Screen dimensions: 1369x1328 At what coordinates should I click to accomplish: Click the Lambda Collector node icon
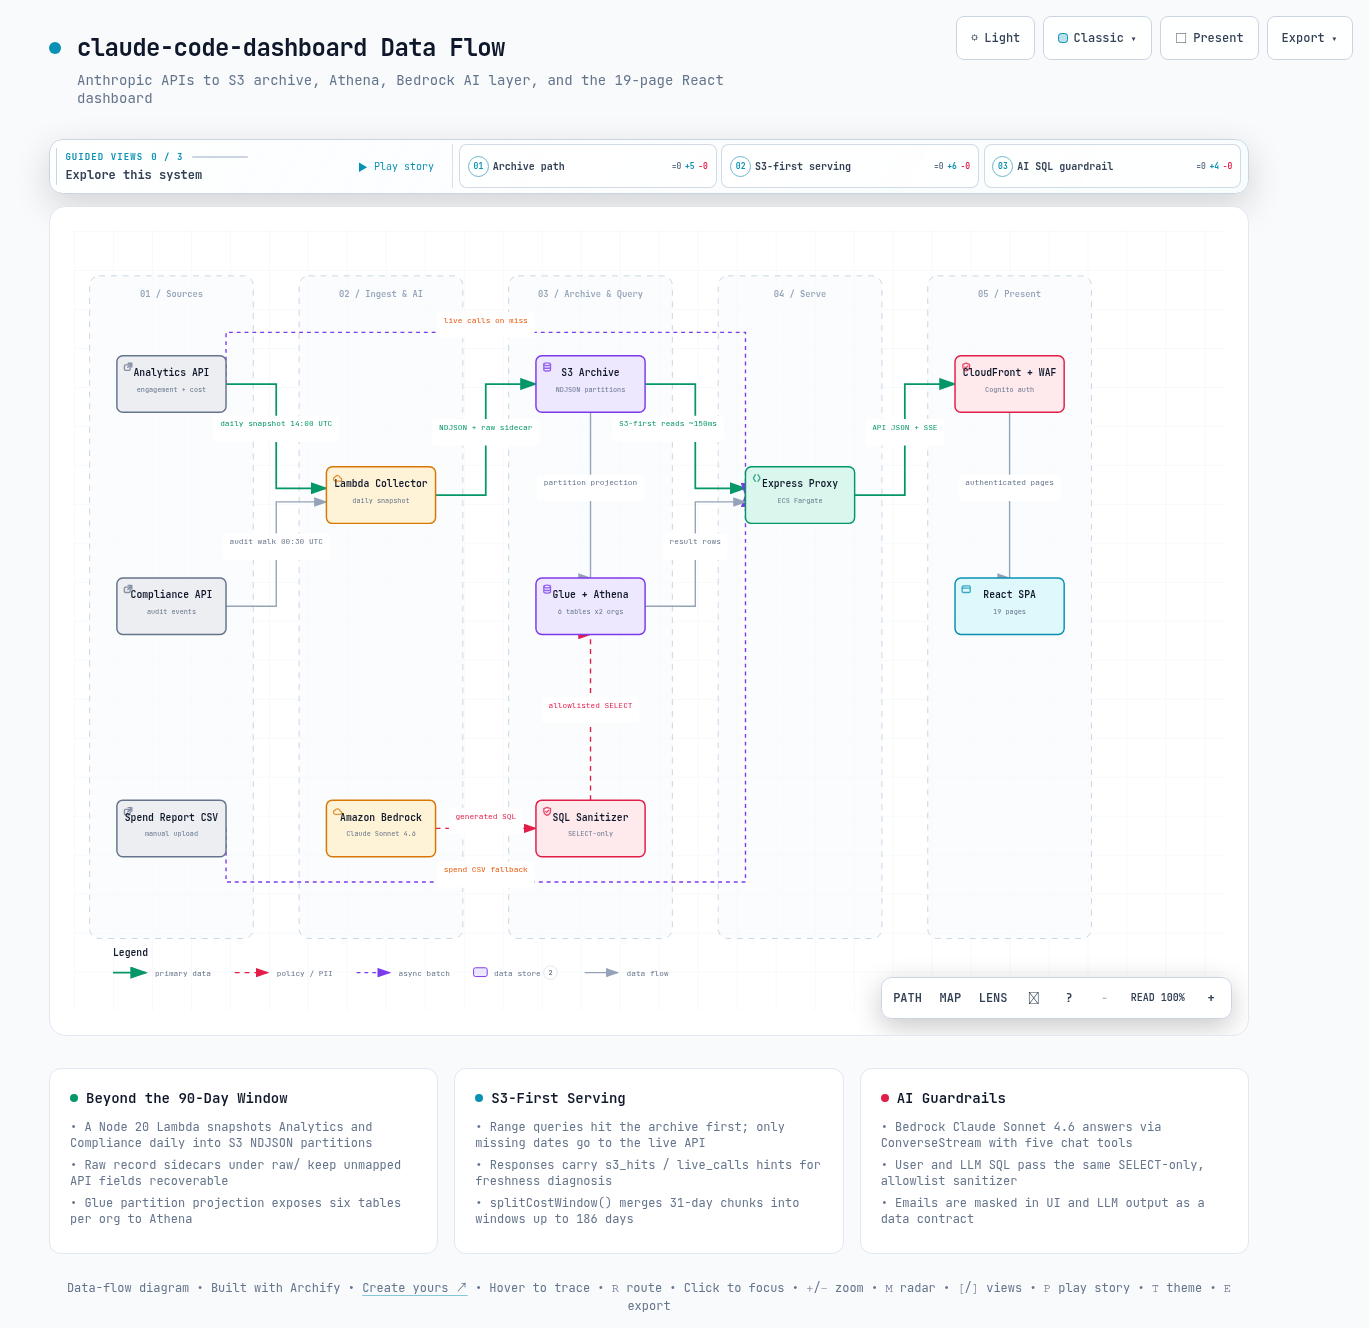point(338,479)
